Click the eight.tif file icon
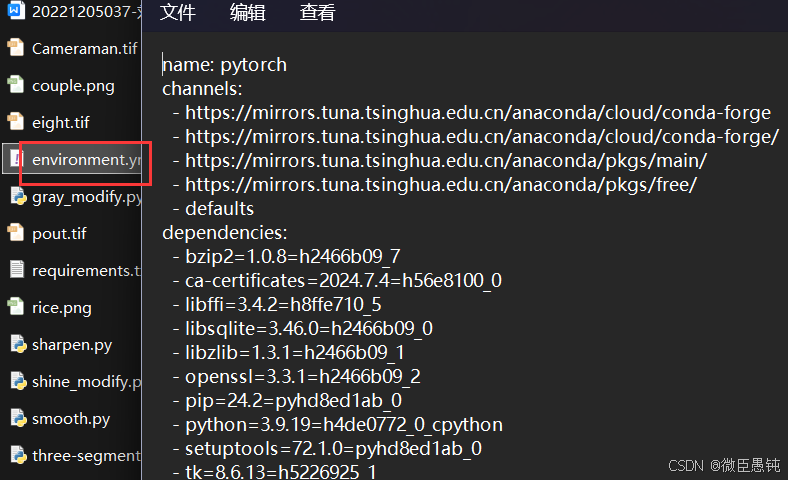Viewport: 788px width, 480px height. (16, 122)
